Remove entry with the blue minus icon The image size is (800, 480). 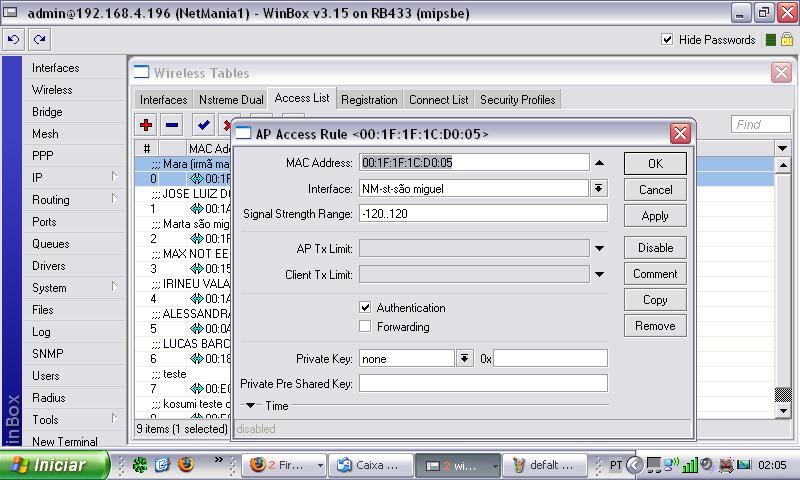point(172,124)
